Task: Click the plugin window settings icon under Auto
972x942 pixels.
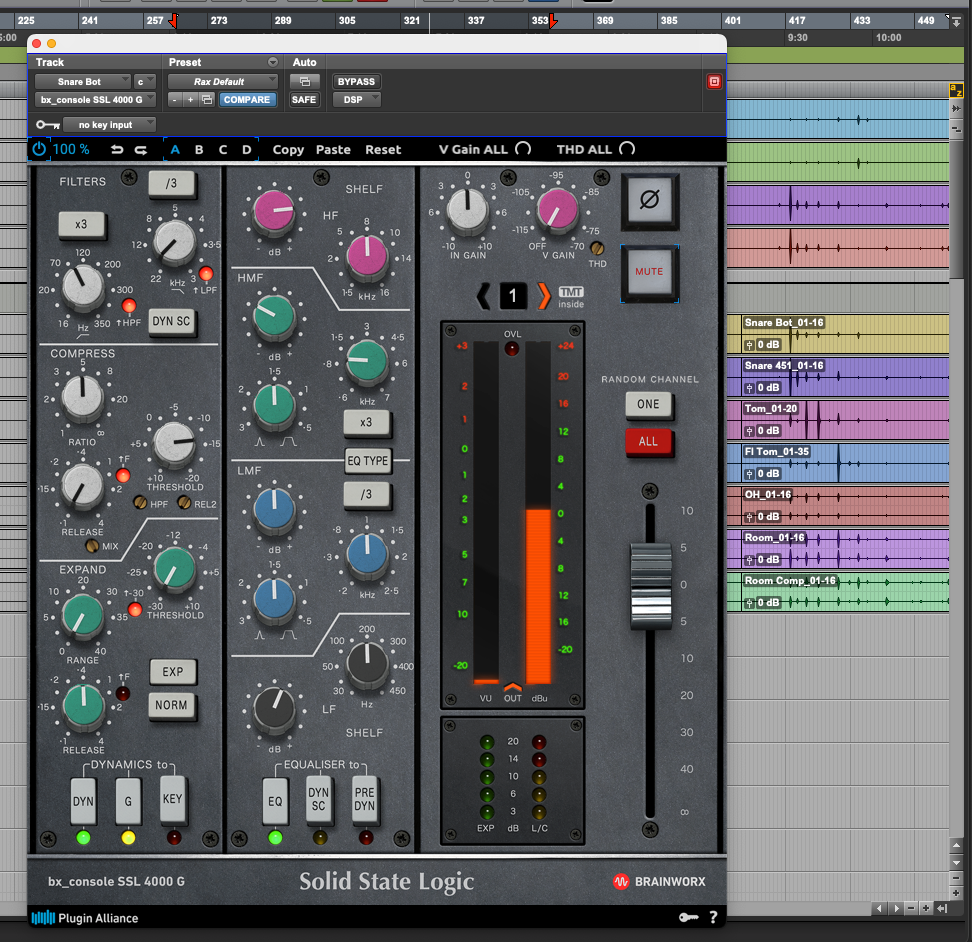Action: click(304, 82)
